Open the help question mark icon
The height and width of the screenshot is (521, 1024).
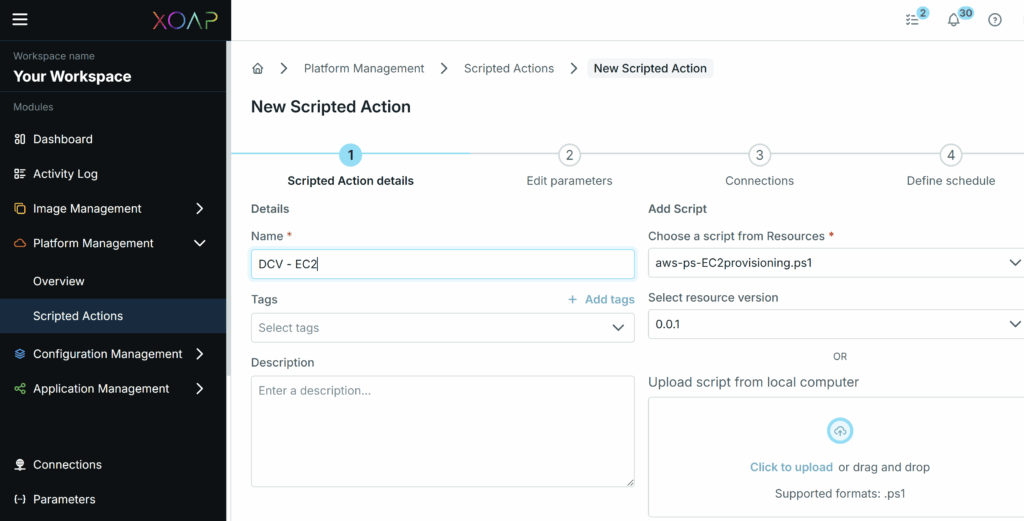click(995, 20)
